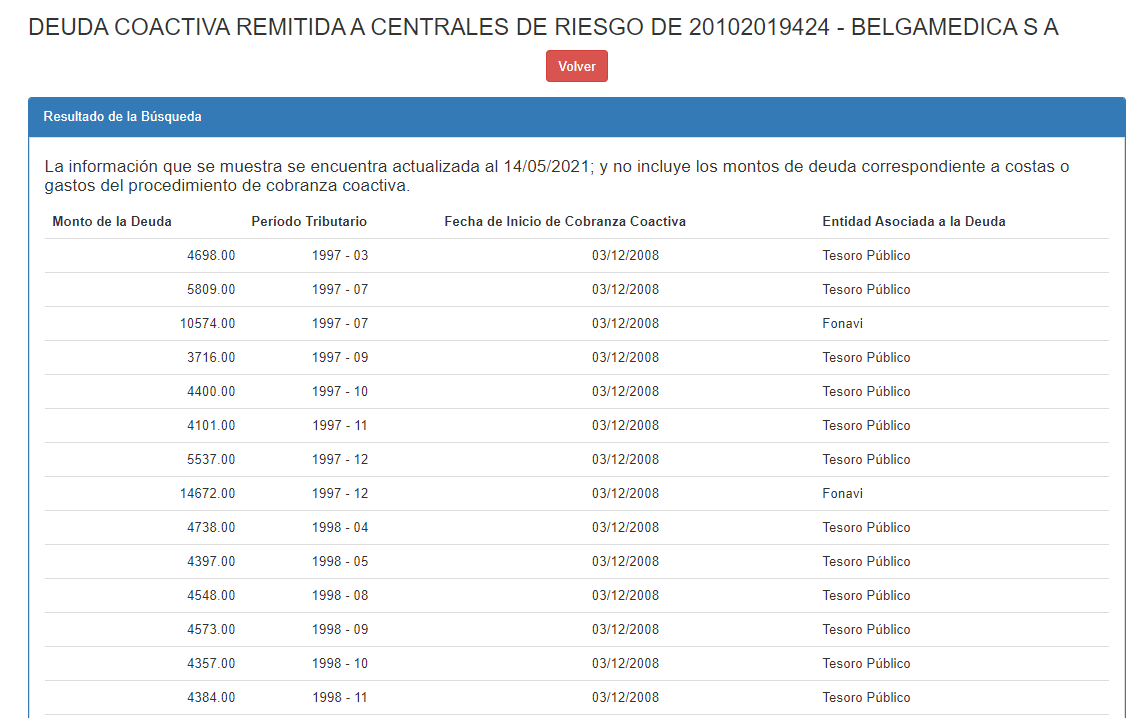
Task: Click the red Volver button
Action: pyautogui.click(x=576, y=66)
